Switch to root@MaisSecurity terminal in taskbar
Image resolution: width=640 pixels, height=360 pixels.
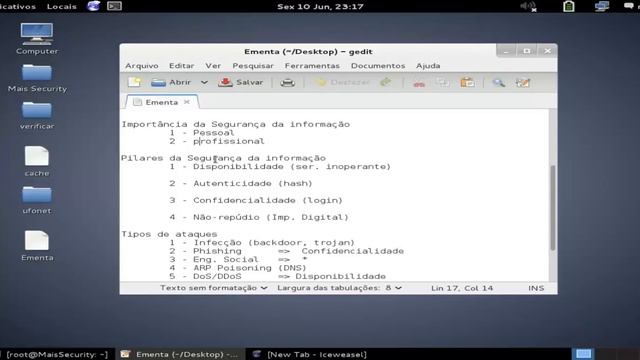click(56, 354)
